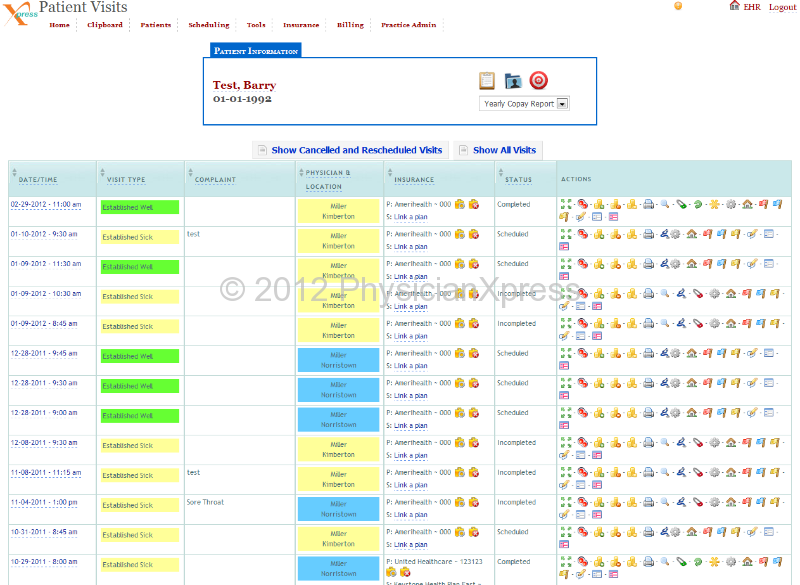
Task: Sort visits by the Date/Time column header
Action: pyautogui.click(x=38, y=180)
